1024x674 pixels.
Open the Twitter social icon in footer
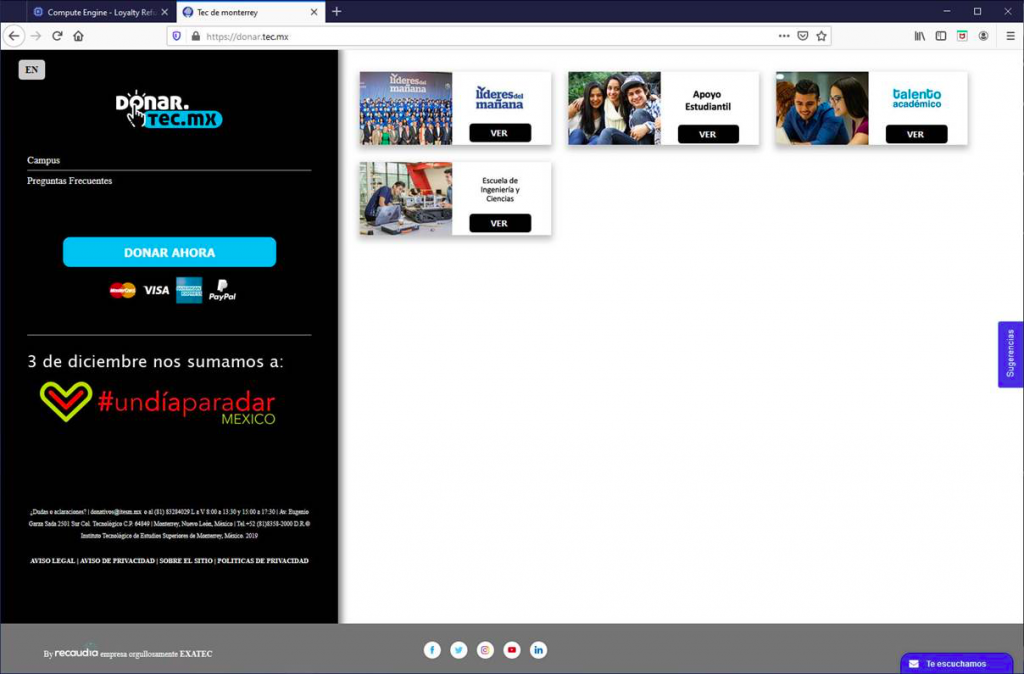(459, 650)
